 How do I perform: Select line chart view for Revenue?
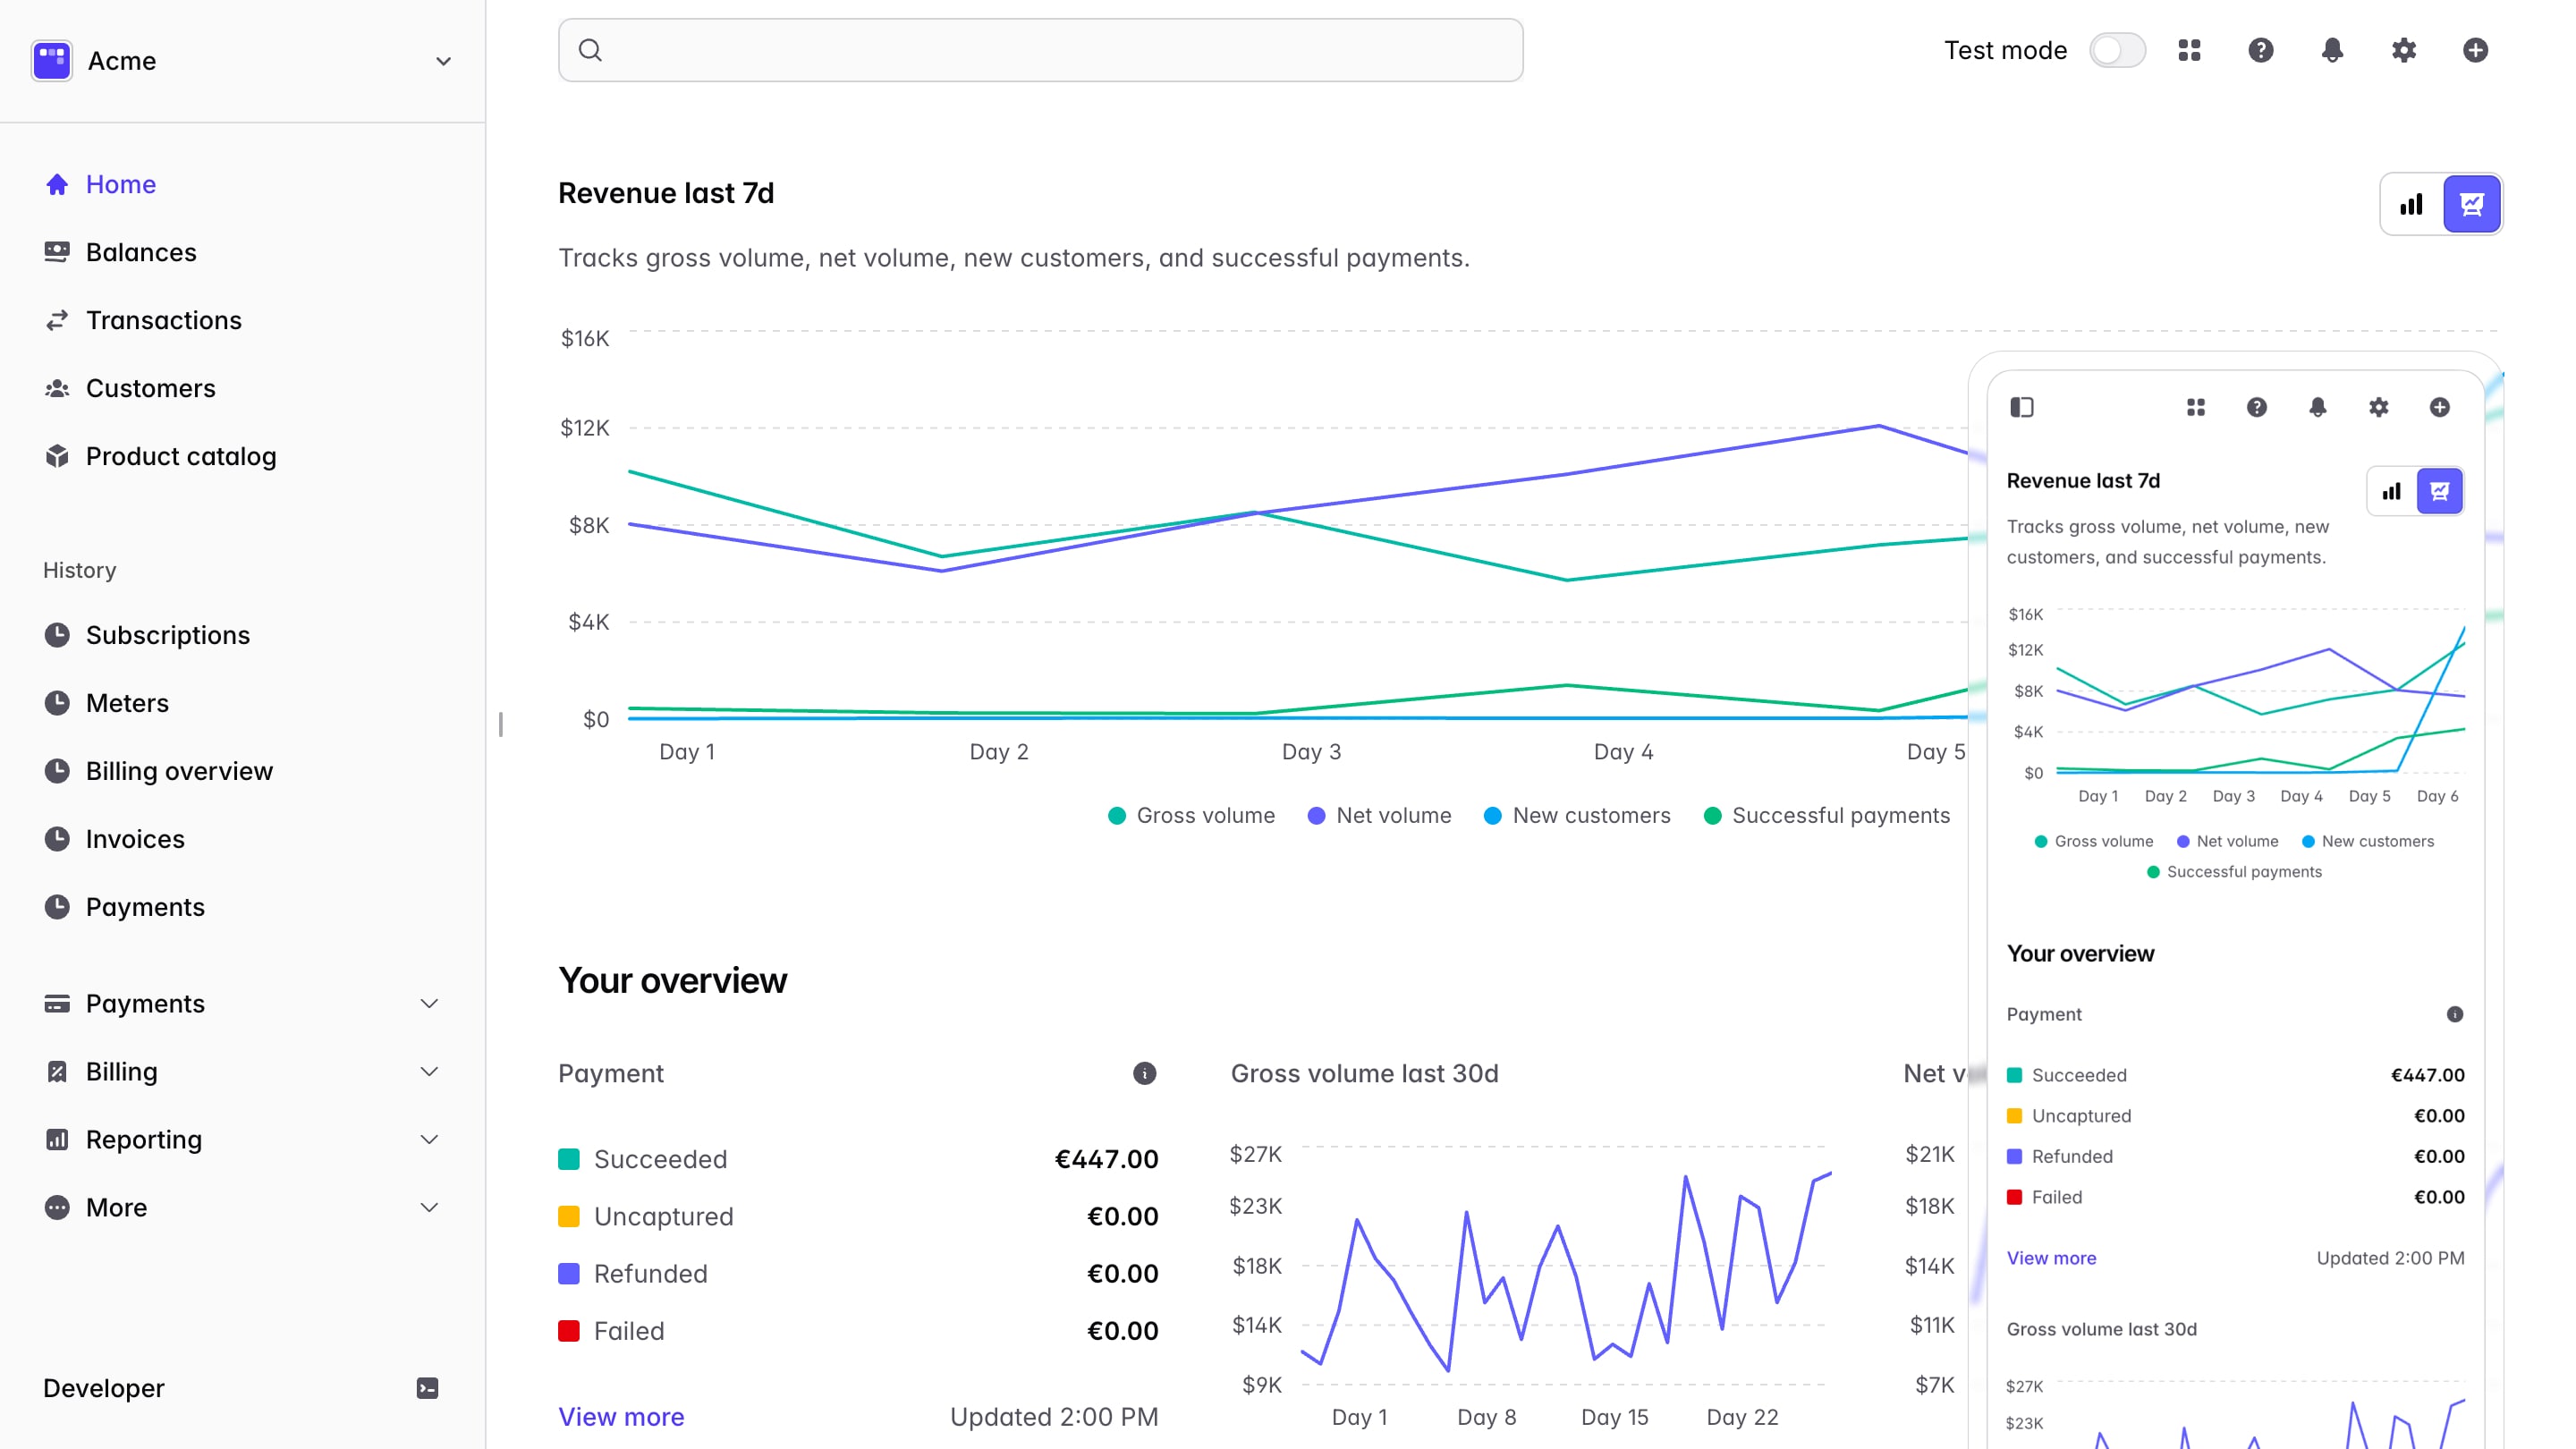[x=2471, y=204]
